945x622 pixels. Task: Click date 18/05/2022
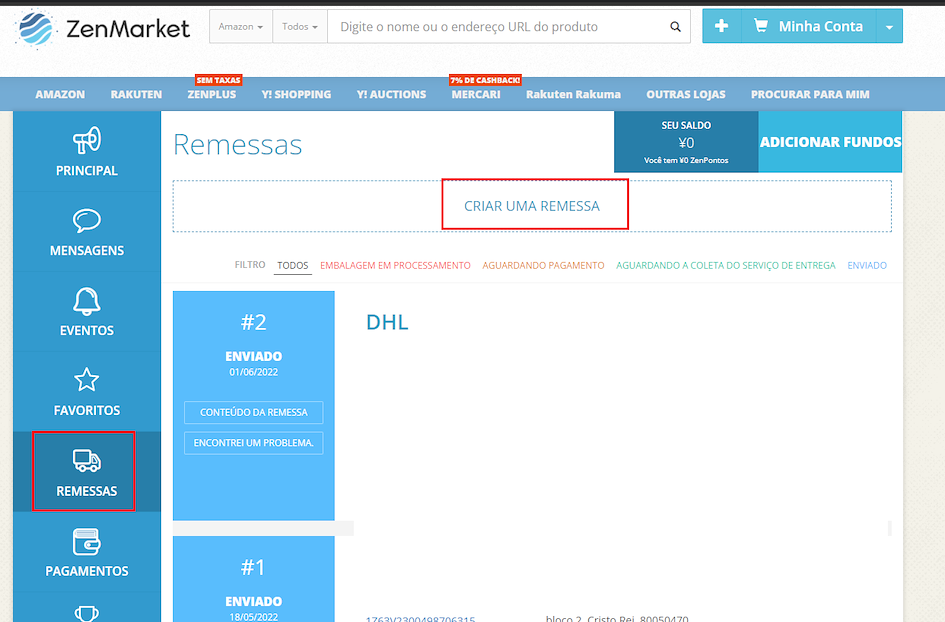pyautogui.click(x=253, y=617)
